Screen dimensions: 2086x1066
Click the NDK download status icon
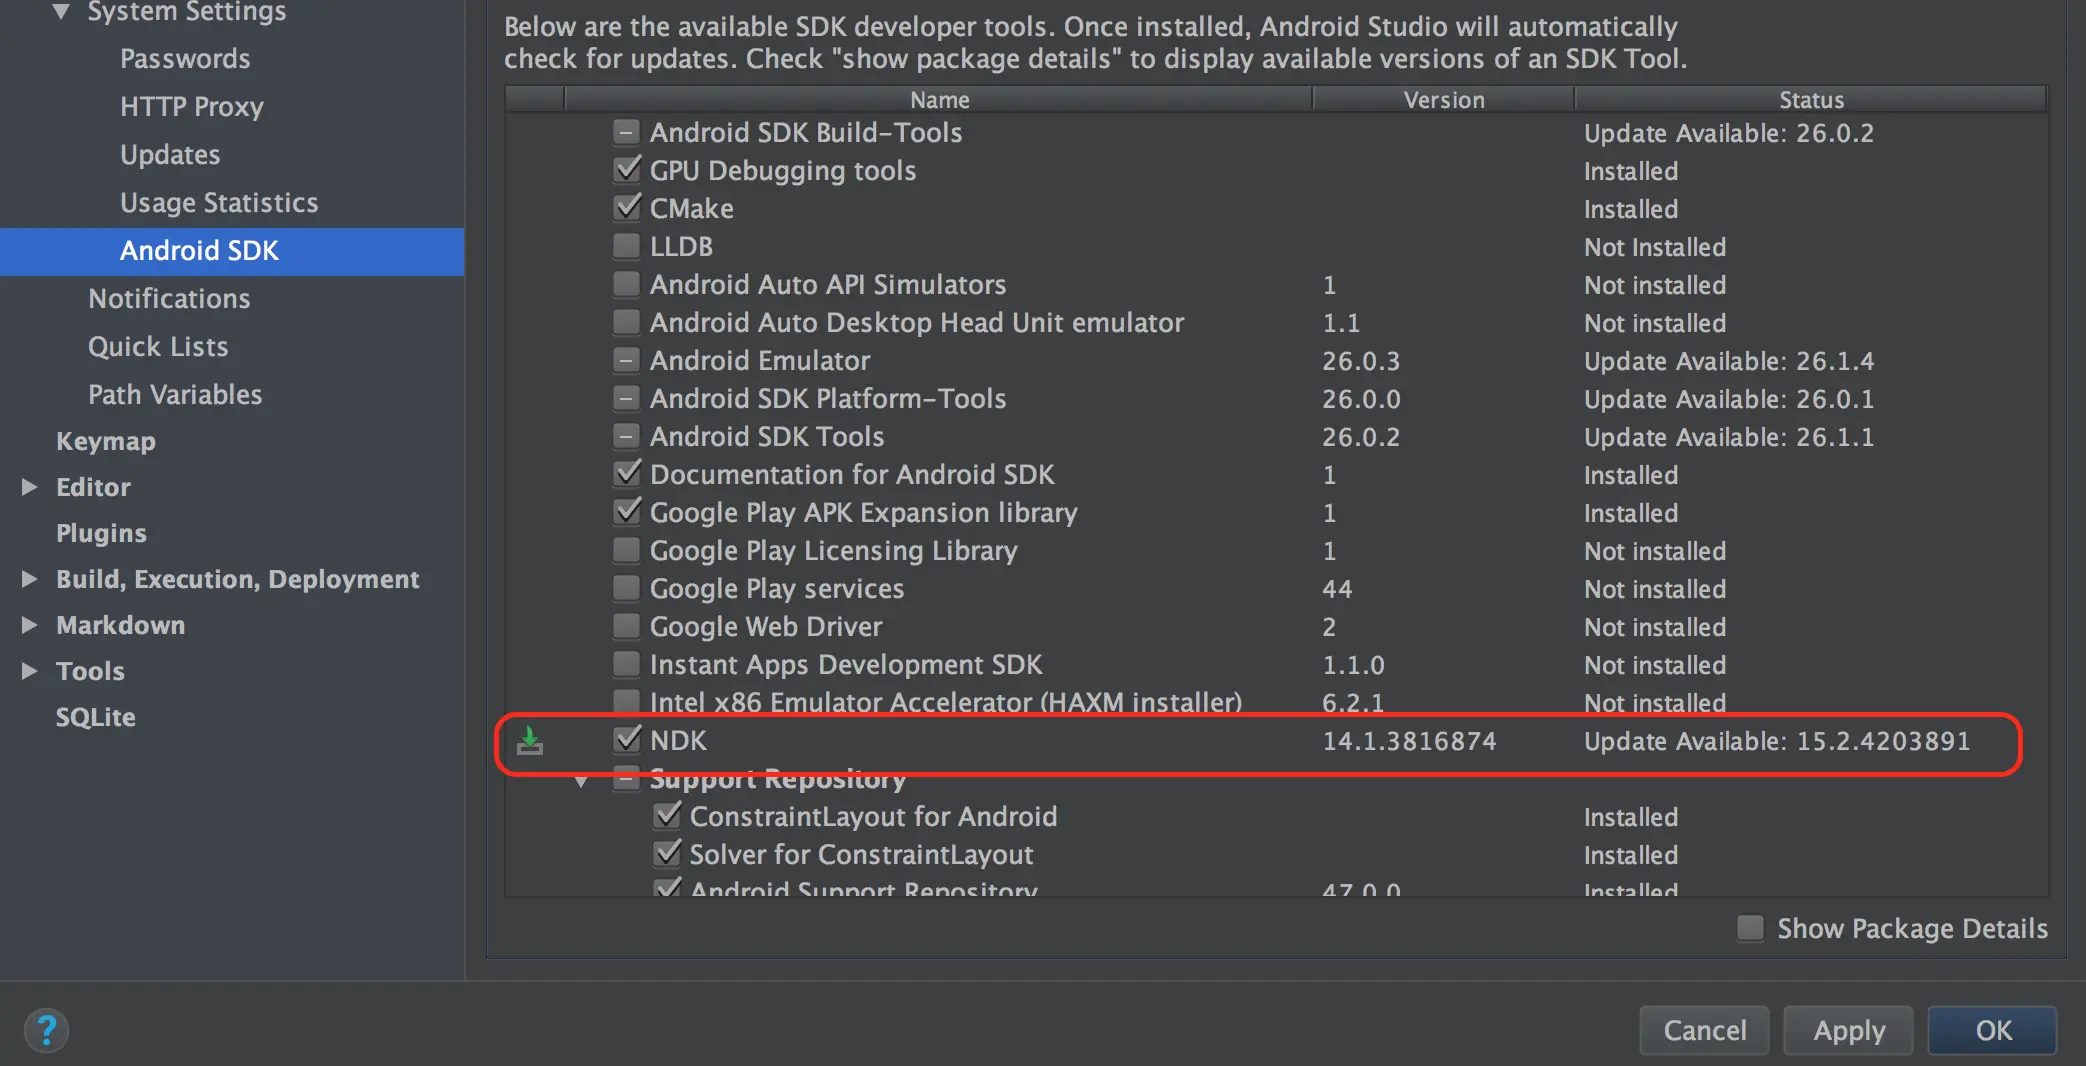(x=530, y=741)
